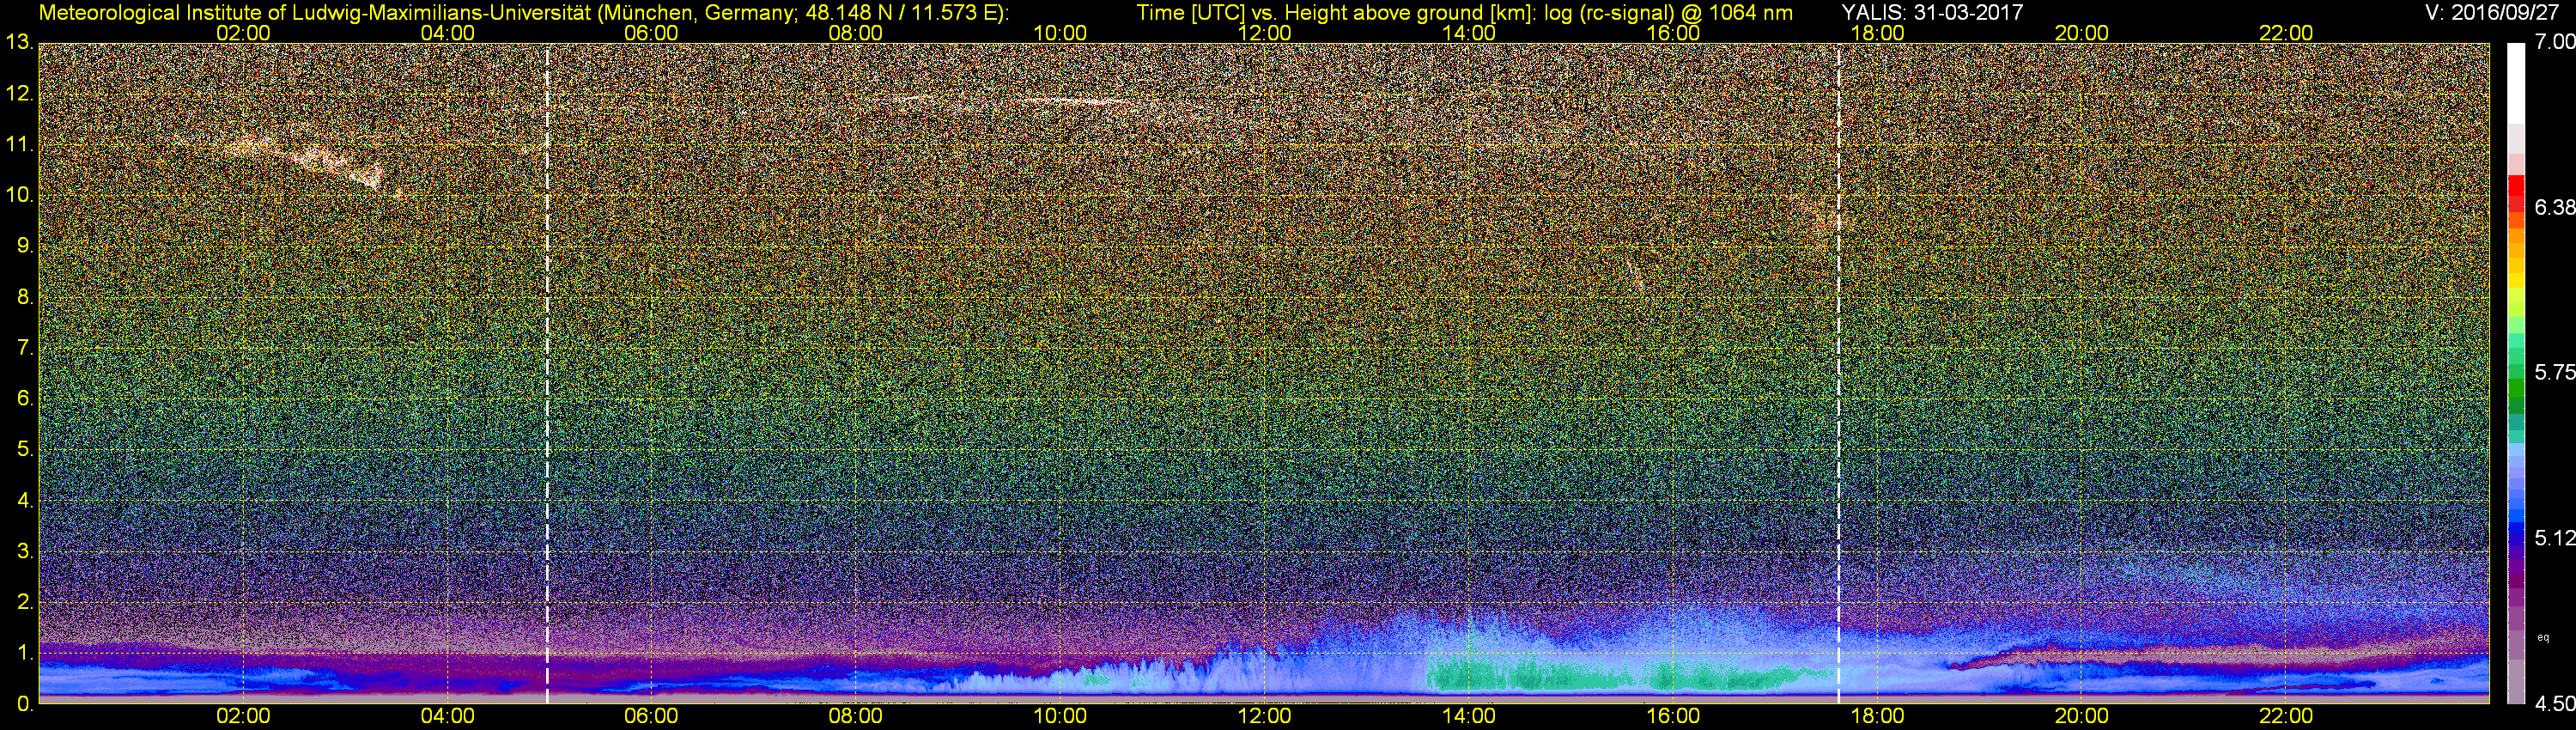Click the 04:00 label on the bottom time axis
This screenshot has width=2576, height=730.
click(447, 717)
